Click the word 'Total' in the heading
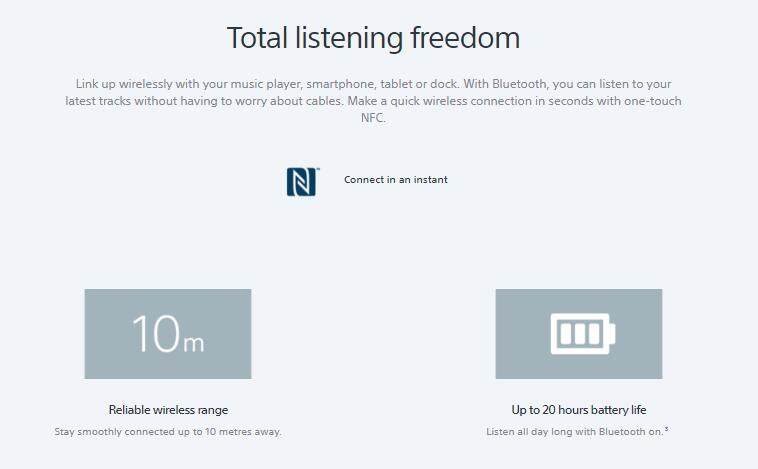Viewport: 758px width, 469px height. tap(259, 38)
